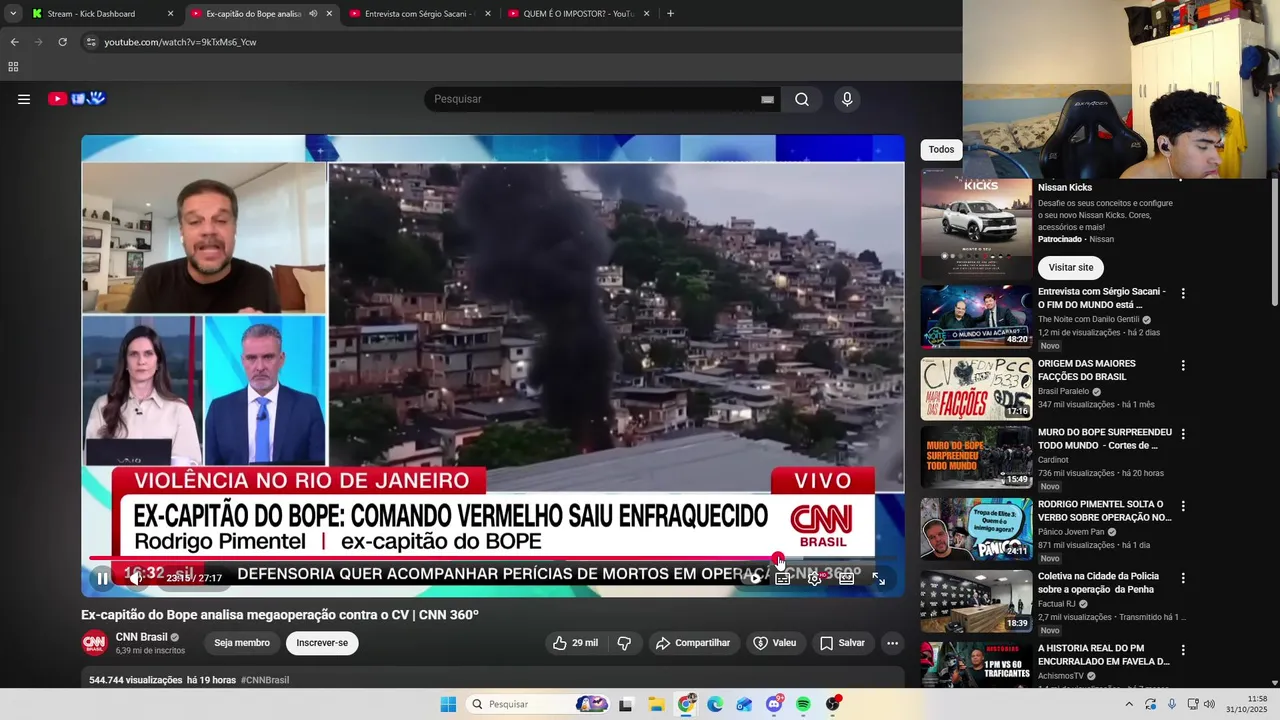The width and height of the screenshot is (1280, 720).
Task: Open Coletiva na Cidade da Polícia thumbnail
Action: pos(976,601)
